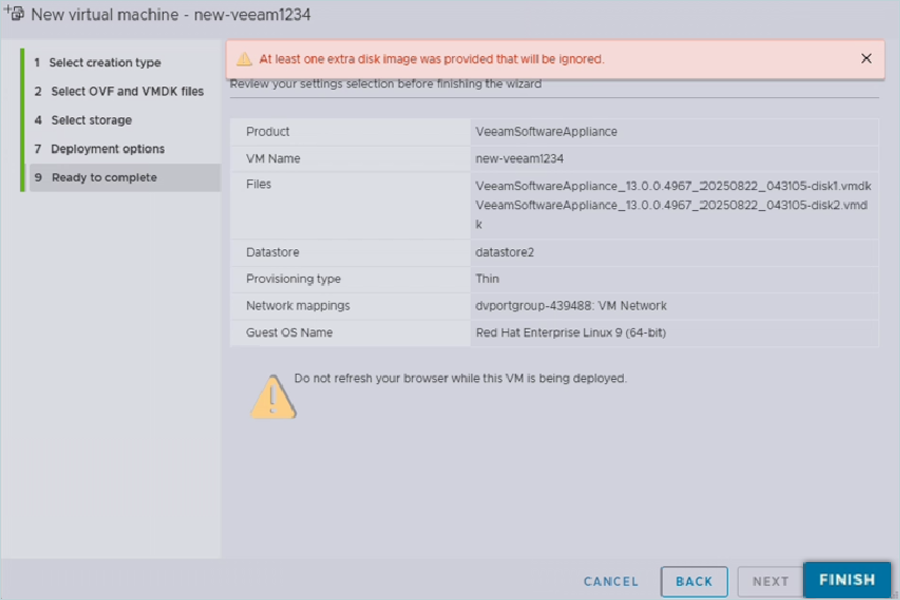
Task: Click the large yellow warning triangle icon
Action: pos(272,396)
